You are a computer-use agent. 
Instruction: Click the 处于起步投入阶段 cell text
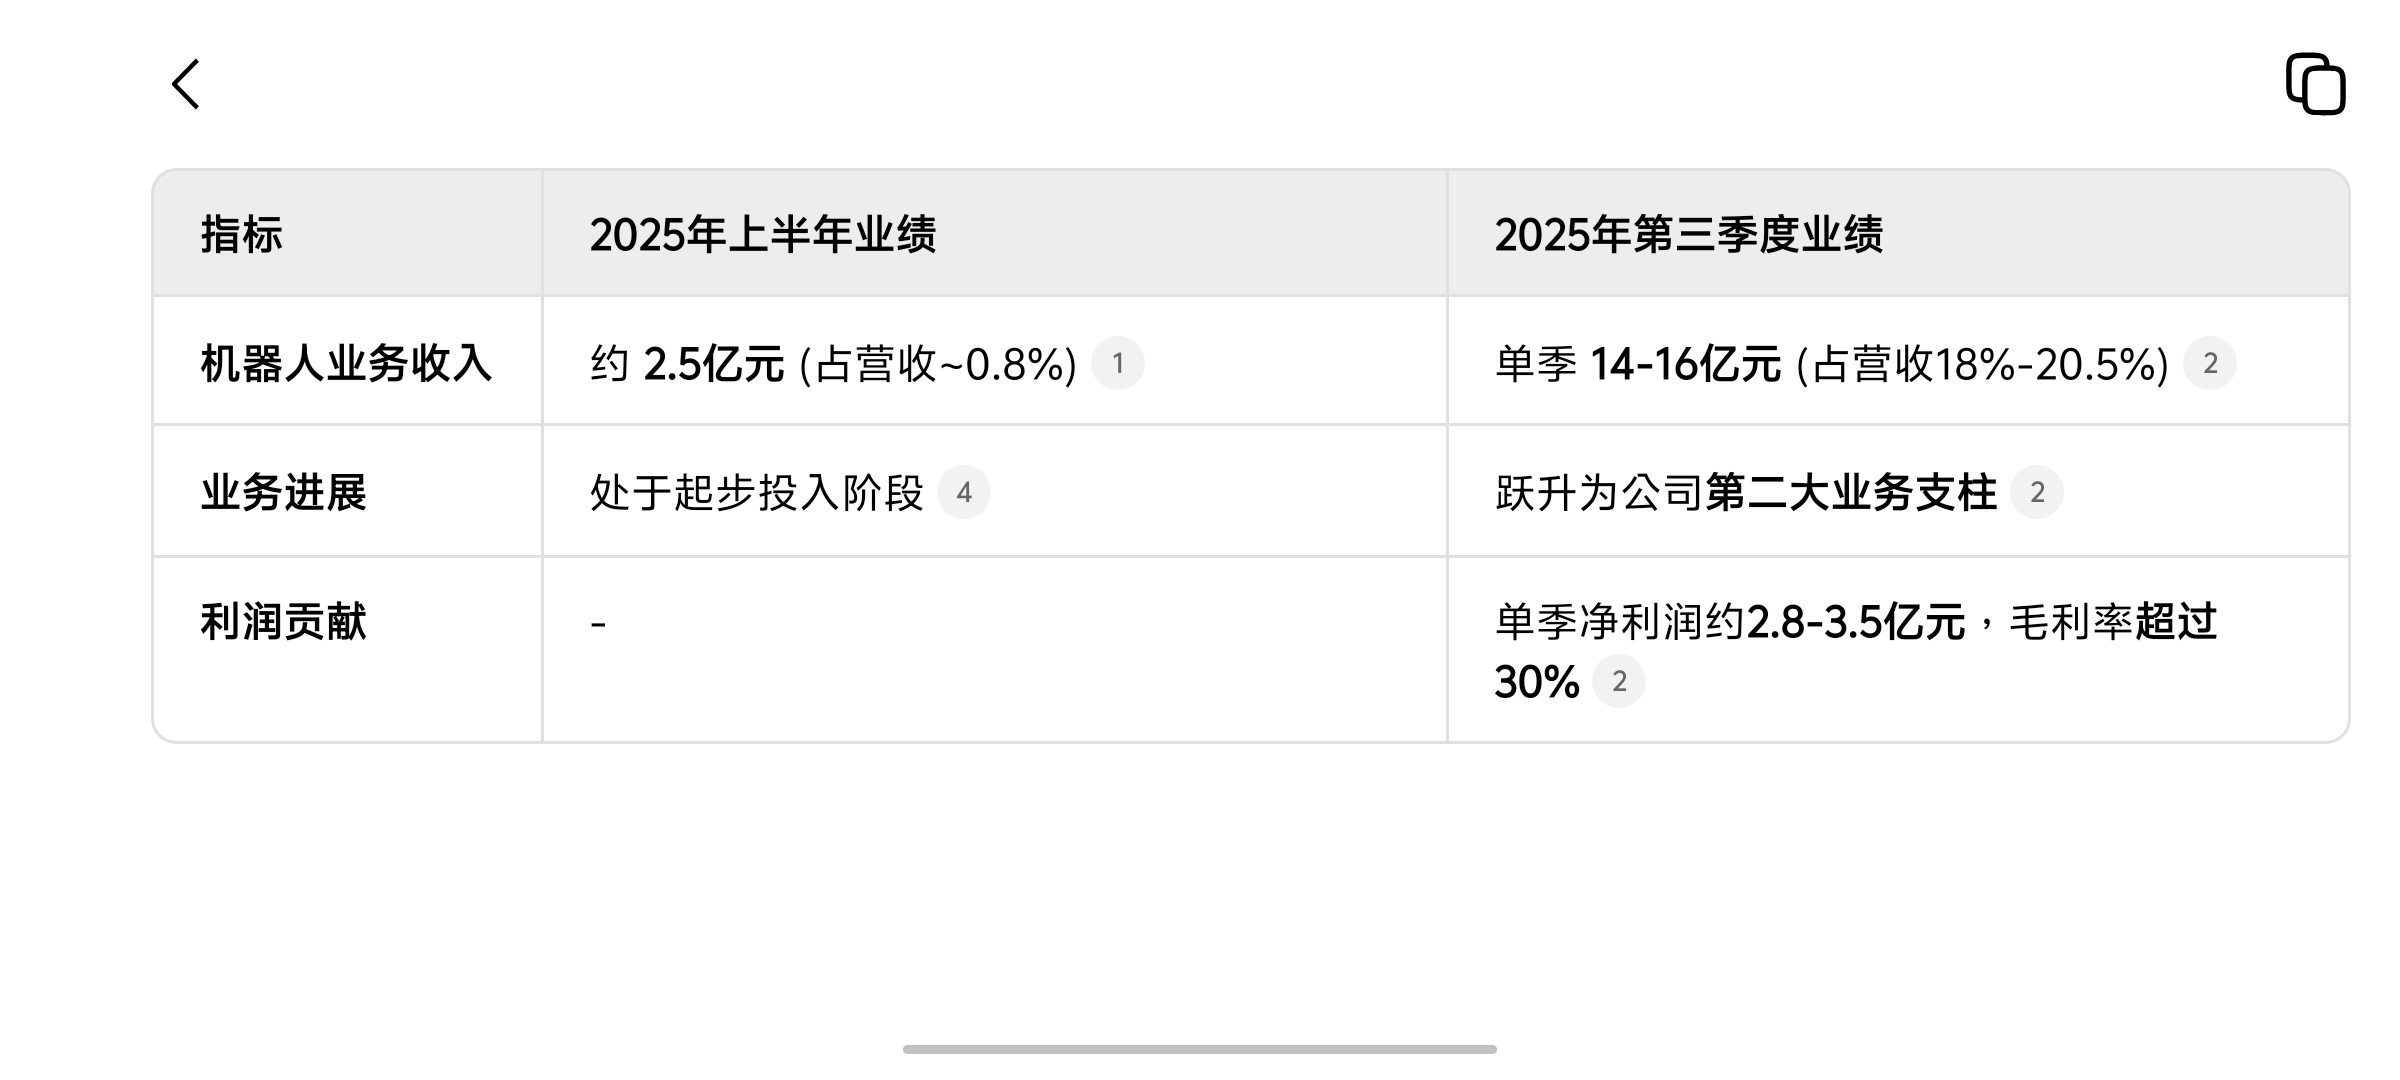coord(756,493)
